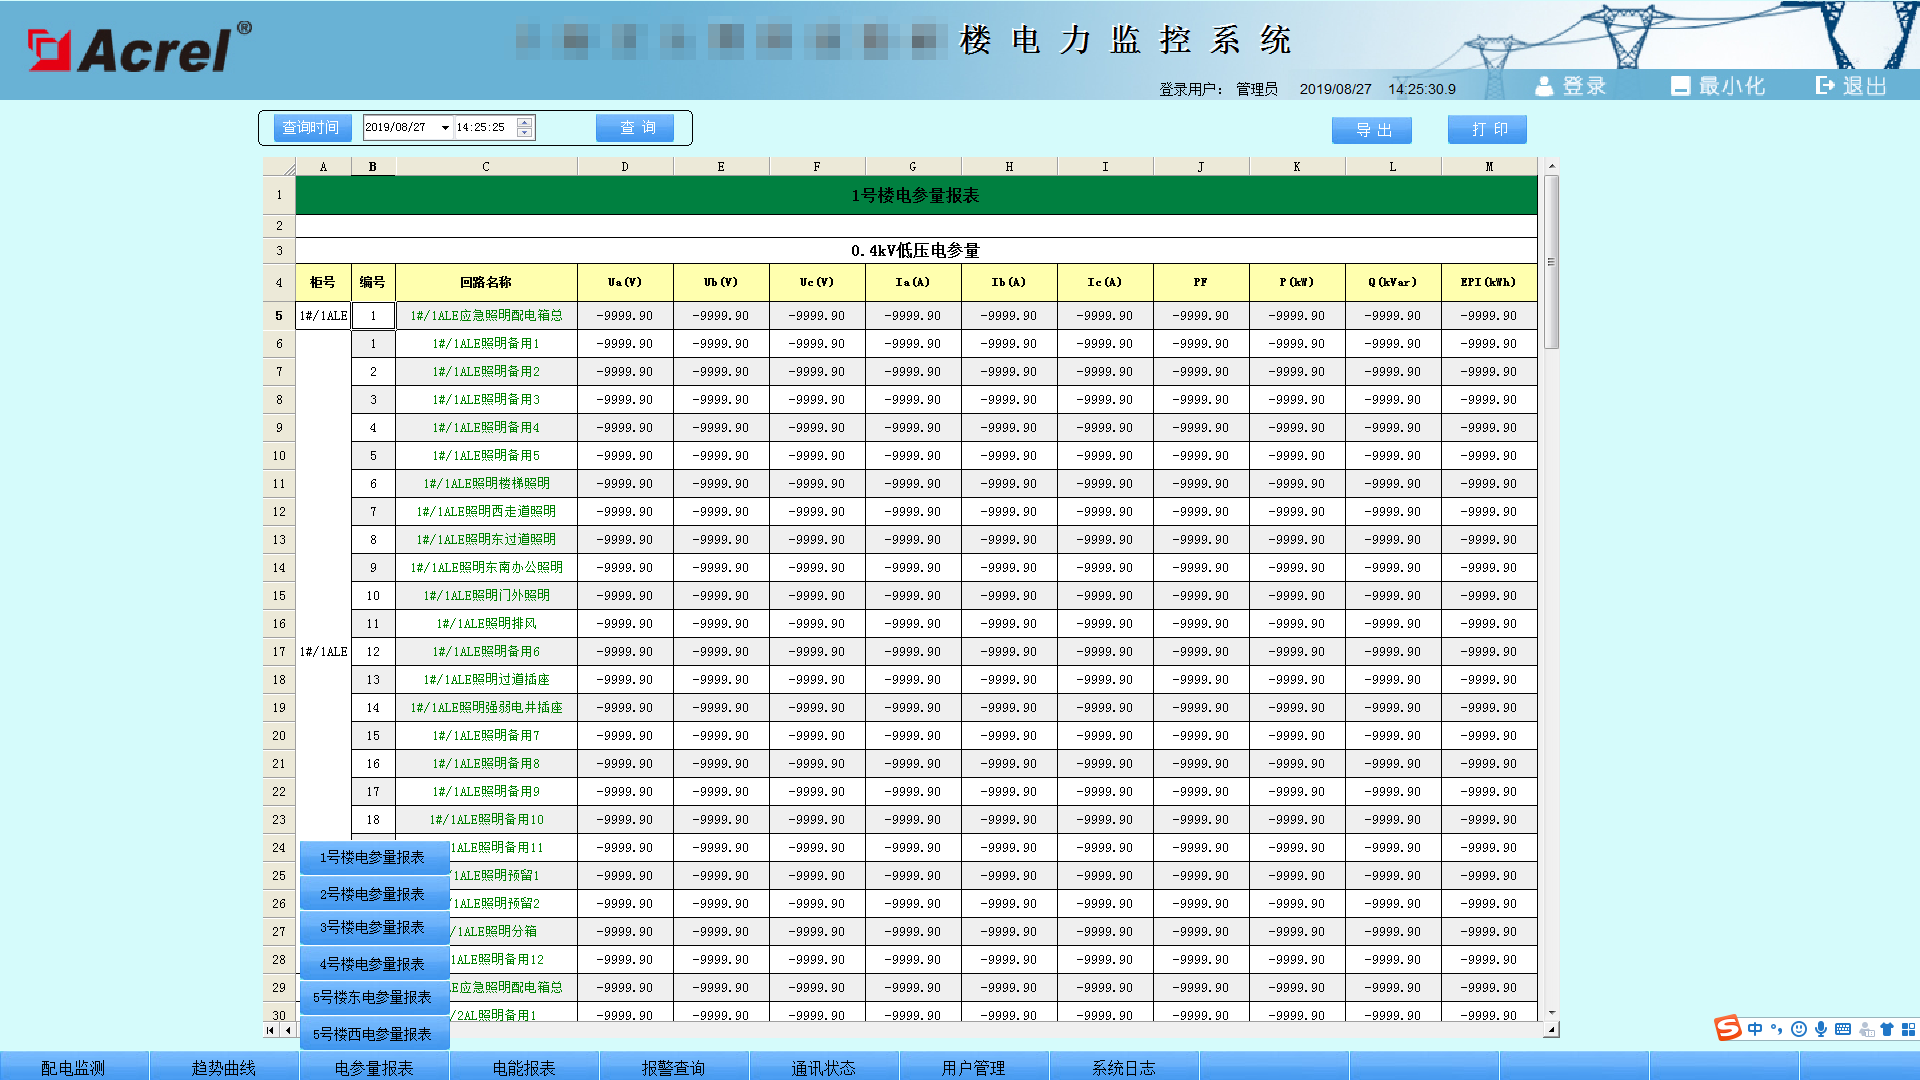The height and width of the screenshot is (1080, 1920).
Task: Switch to 系统日志 tab
Action: click(x=1124, y=1067)
